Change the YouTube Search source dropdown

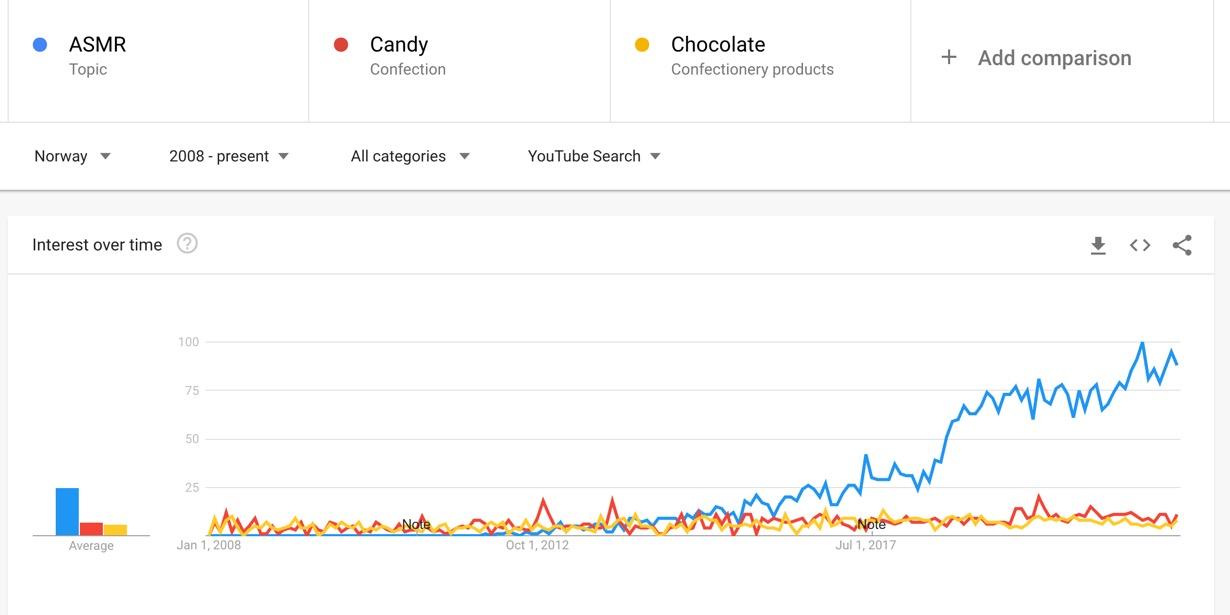pos(594,156)
